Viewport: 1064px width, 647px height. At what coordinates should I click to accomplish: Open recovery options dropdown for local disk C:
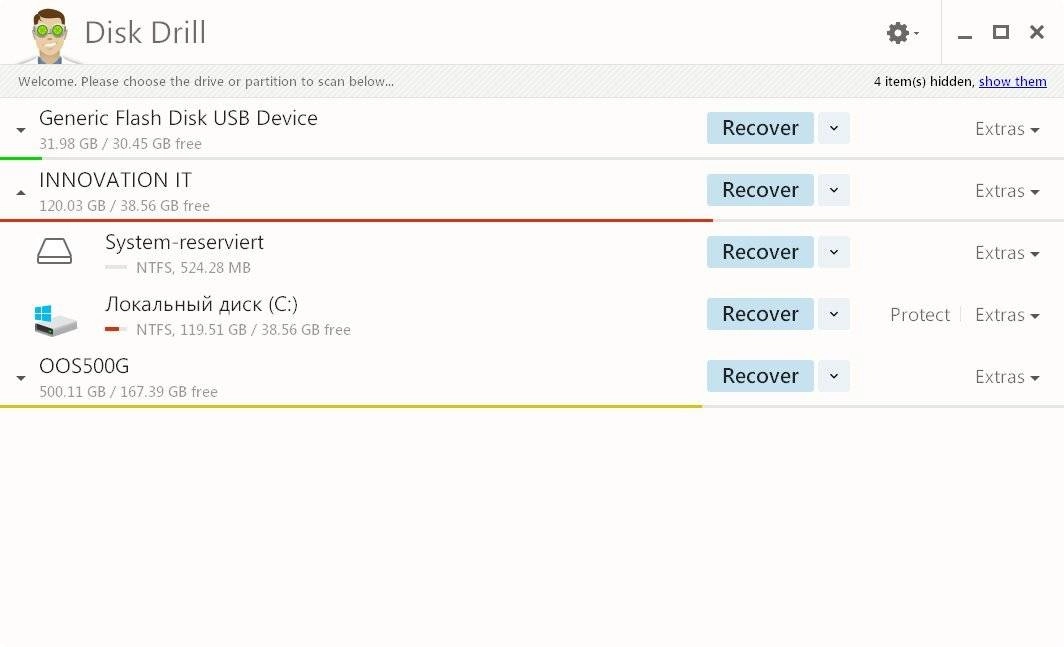coord(834,314)
